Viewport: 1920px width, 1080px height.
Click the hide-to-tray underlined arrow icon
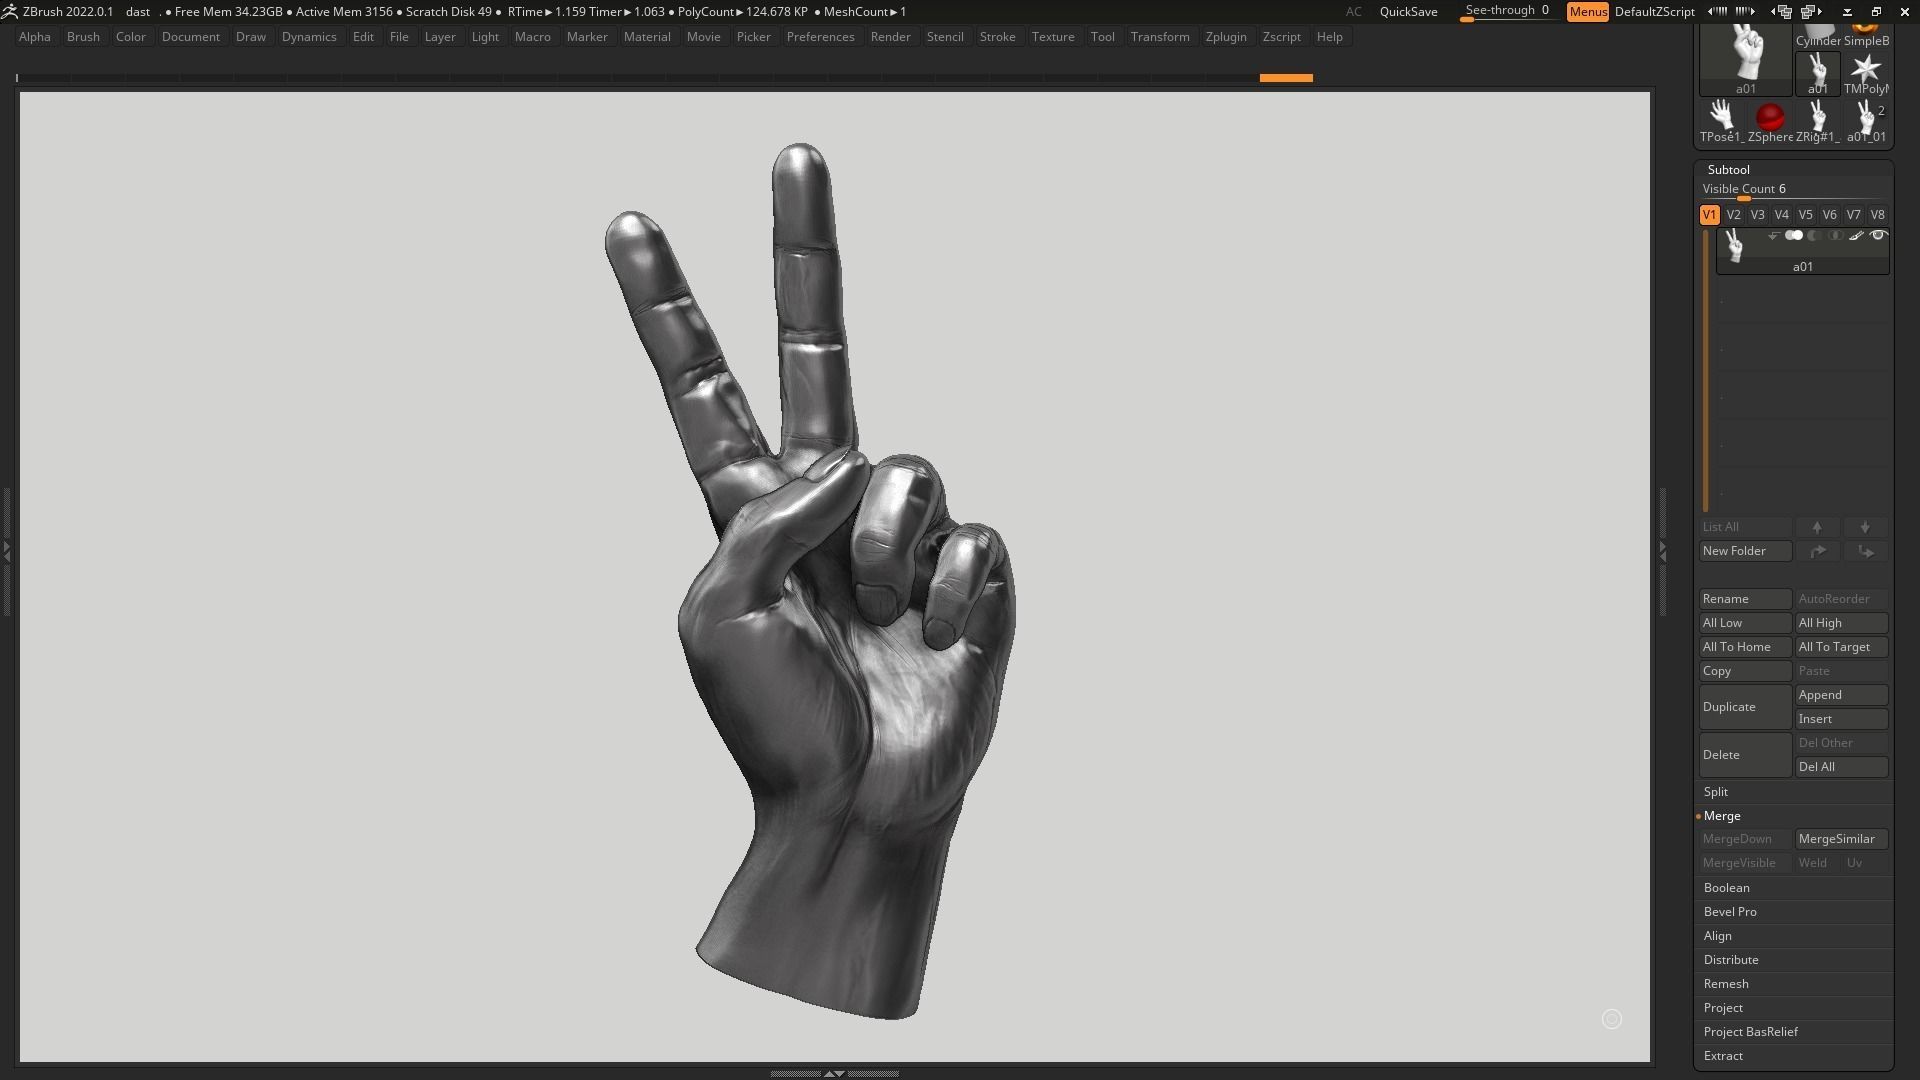click(1847, 12)
